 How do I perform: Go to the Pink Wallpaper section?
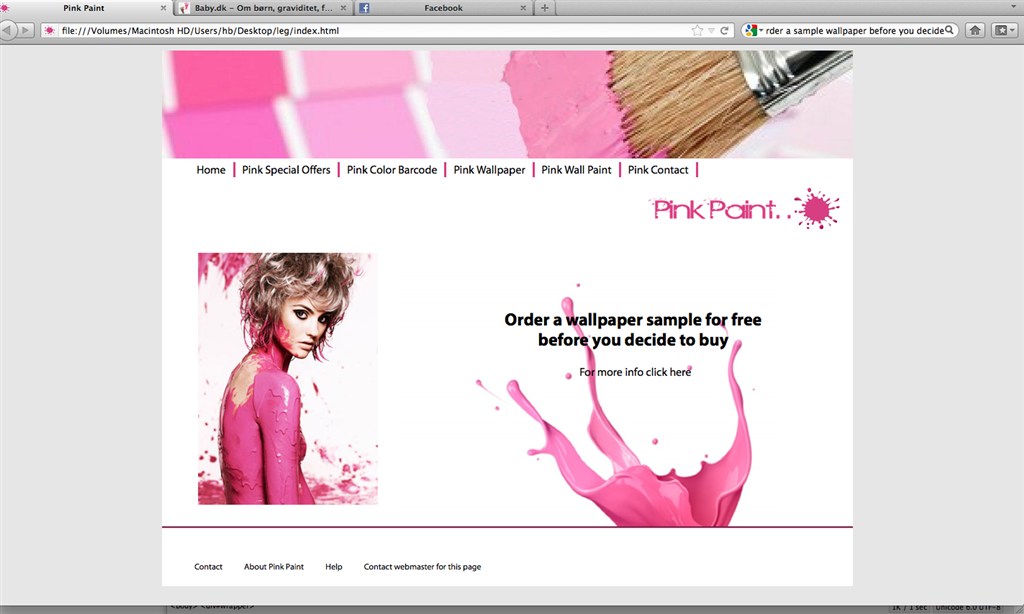click(x=489, y=170)
